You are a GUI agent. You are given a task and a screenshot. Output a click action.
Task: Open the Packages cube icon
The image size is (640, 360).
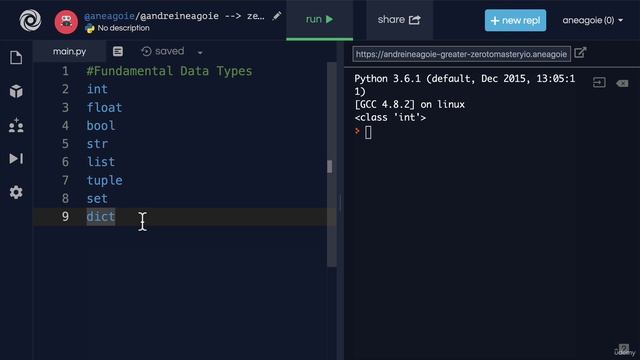click(16, 91)
